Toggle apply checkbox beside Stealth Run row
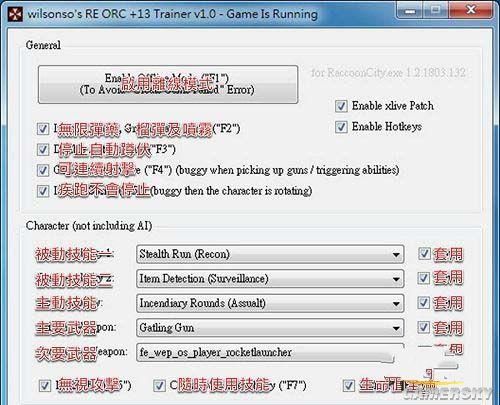The width and height of the screenshot is (500, 405). point(424,254)
